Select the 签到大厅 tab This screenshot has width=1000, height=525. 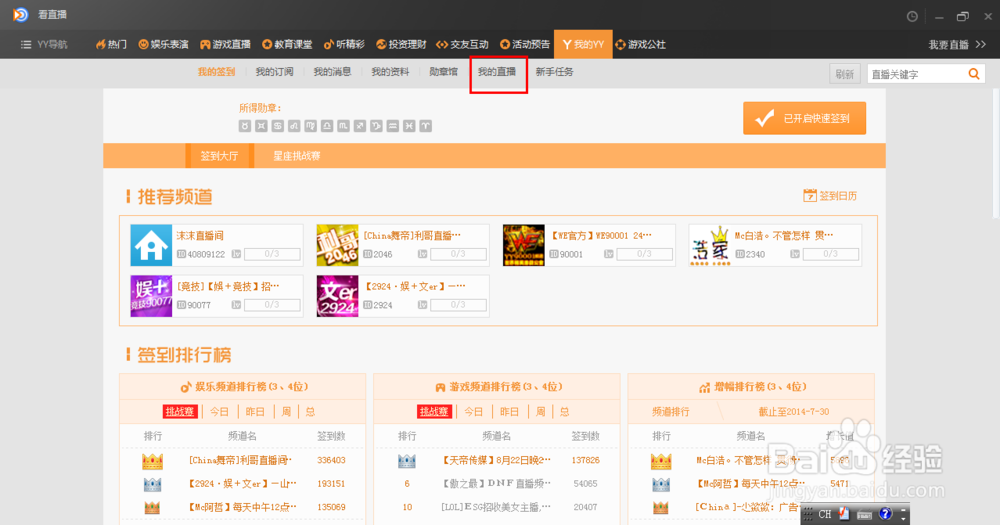(219, 156)
